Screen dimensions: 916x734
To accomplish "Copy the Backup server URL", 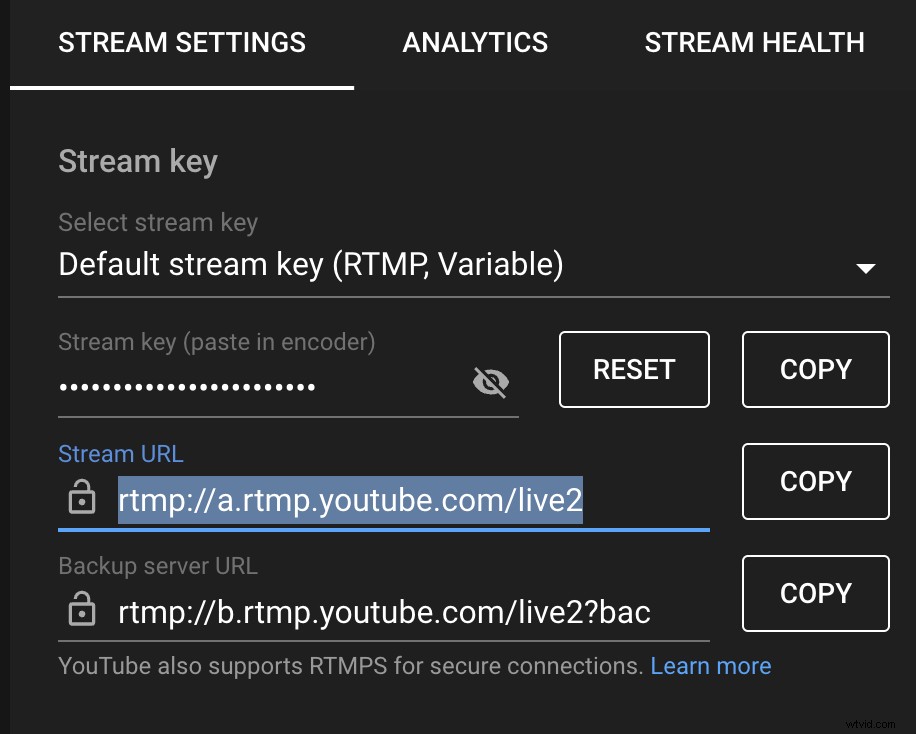I will click(815, 593).
